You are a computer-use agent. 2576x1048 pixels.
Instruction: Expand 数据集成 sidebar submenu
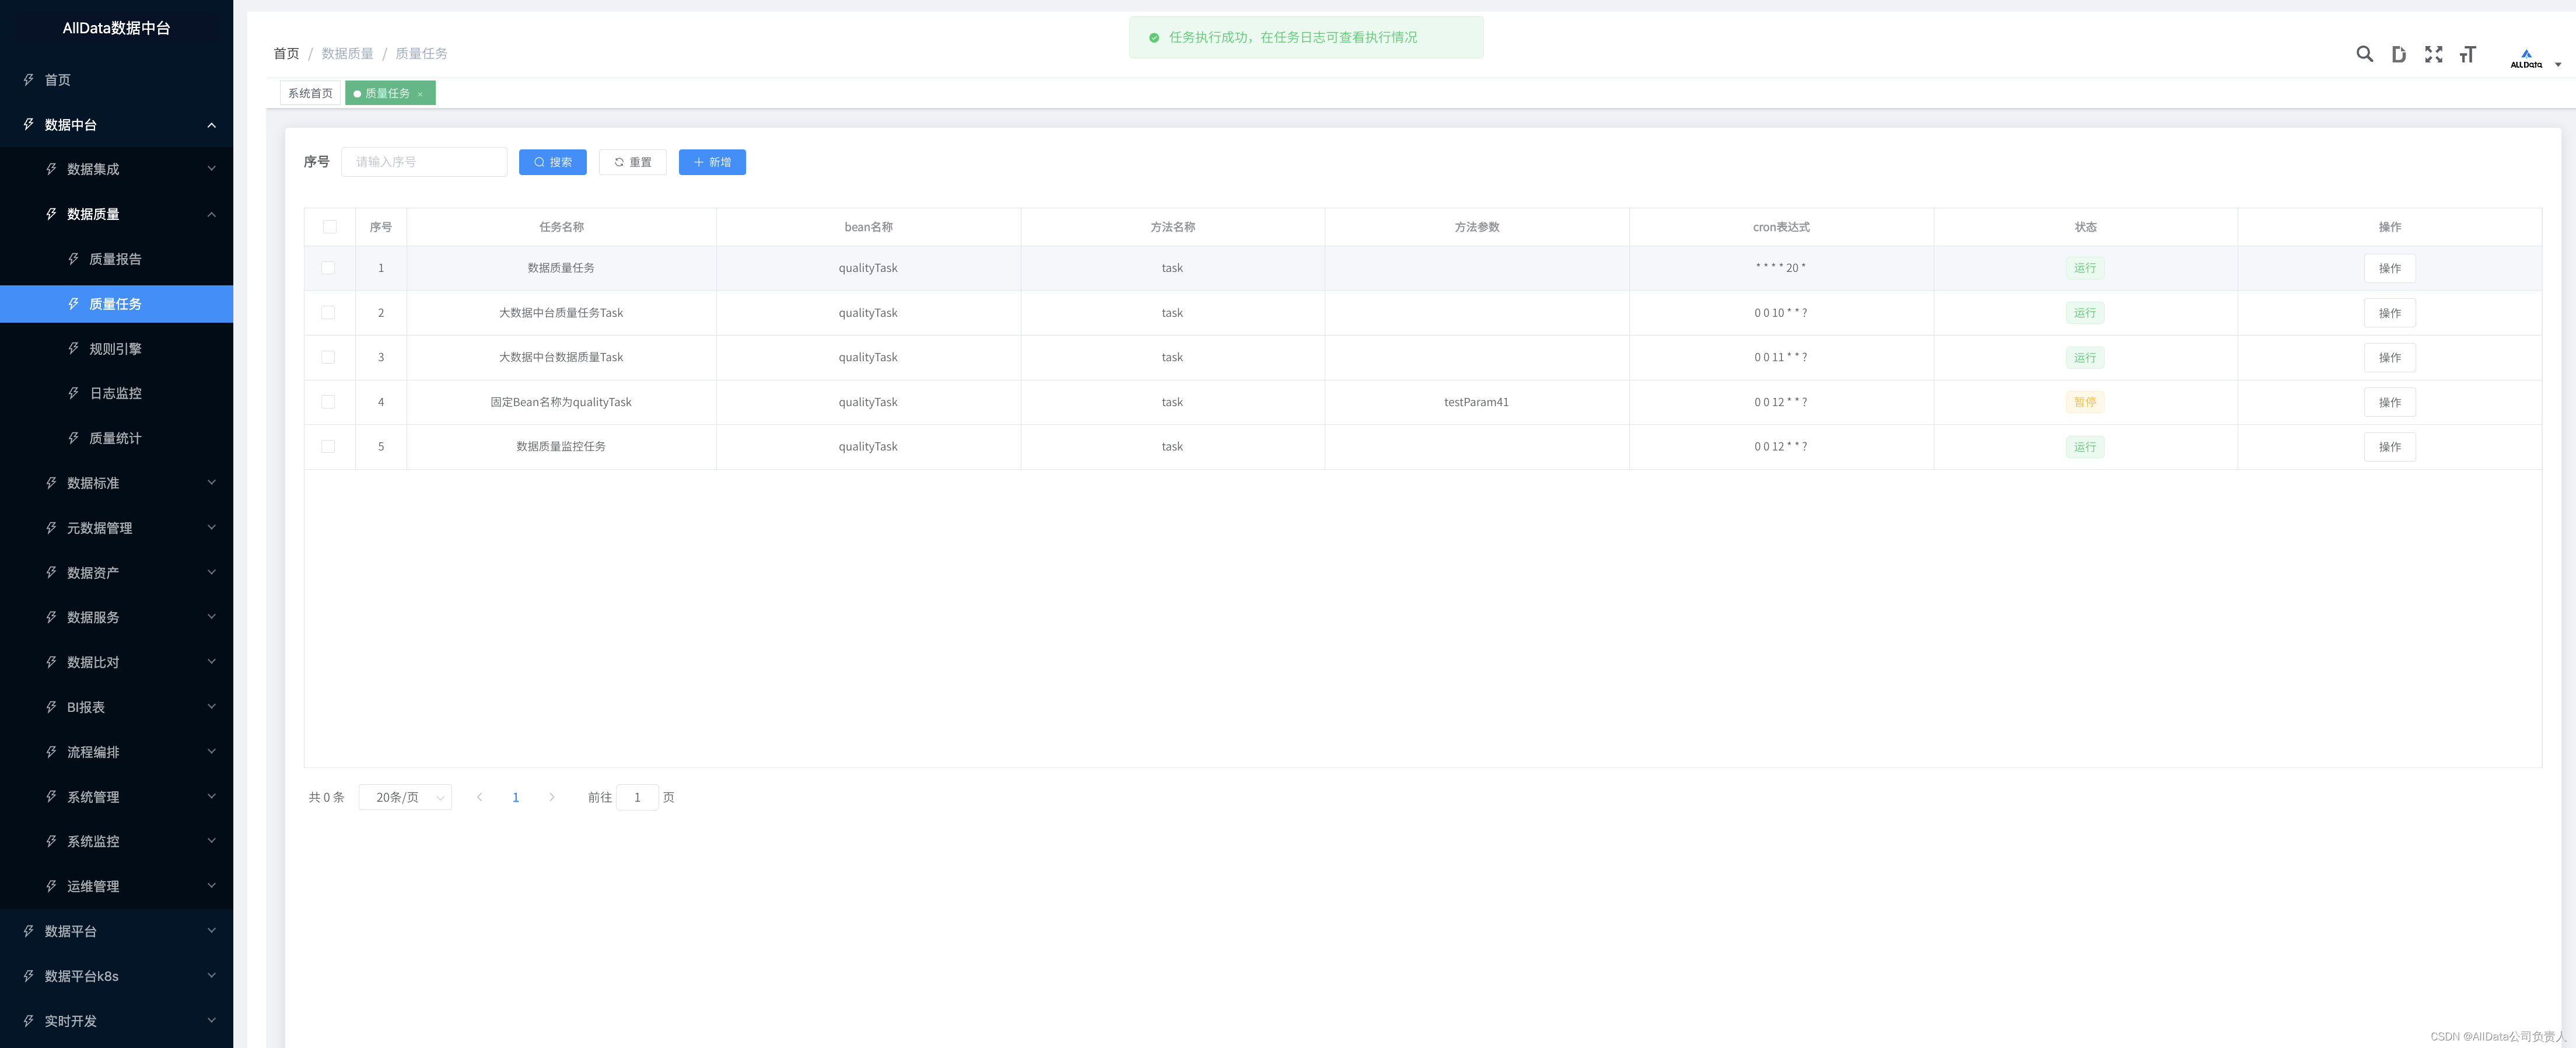pyautogui.click(x=116, y=169)
